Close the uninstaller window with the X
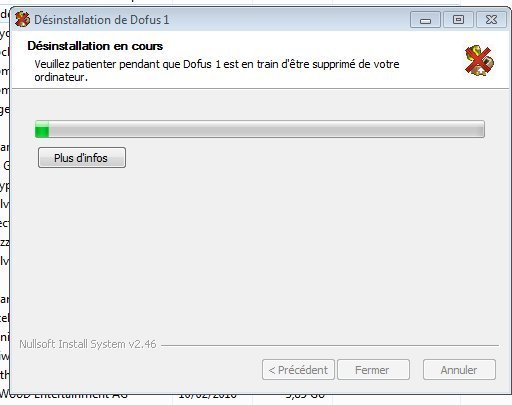 tap(491, 20)
